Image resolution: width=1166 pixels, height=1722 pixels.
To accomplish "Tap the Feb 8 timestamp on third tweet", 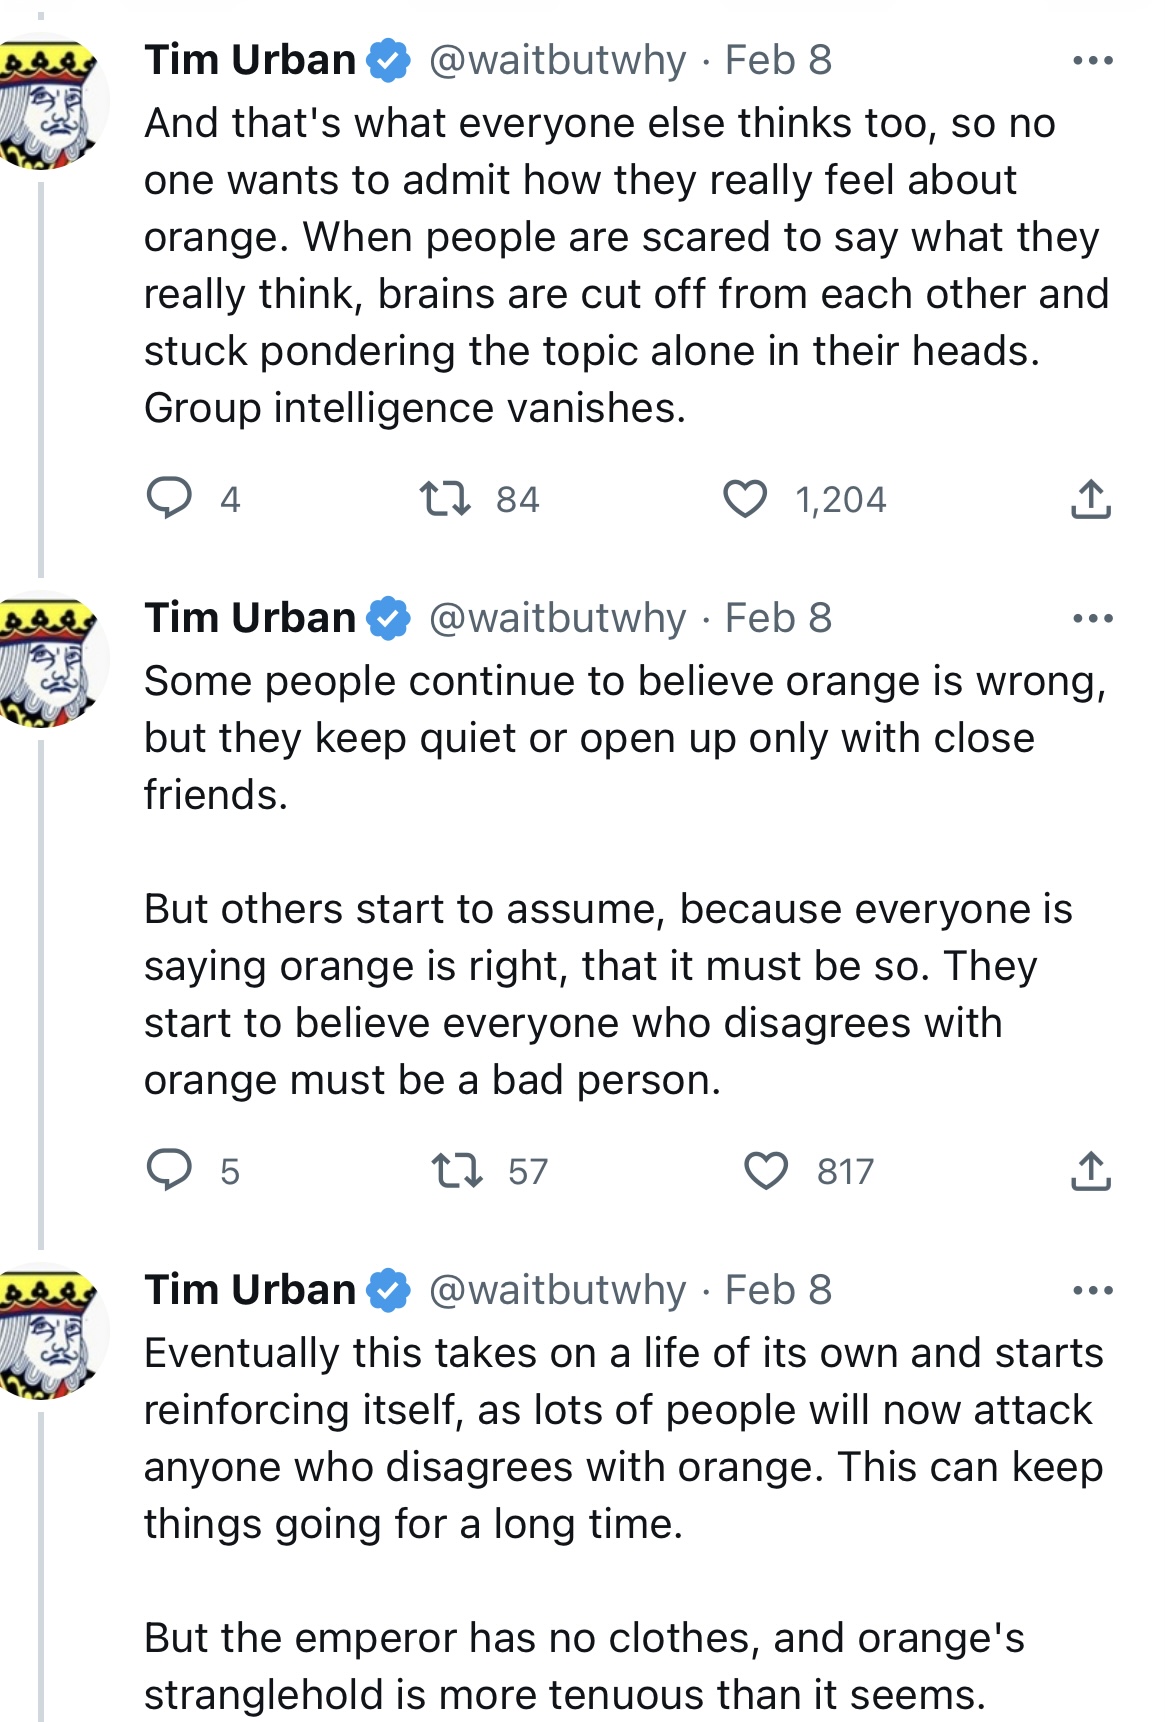I will (778, 1291).
